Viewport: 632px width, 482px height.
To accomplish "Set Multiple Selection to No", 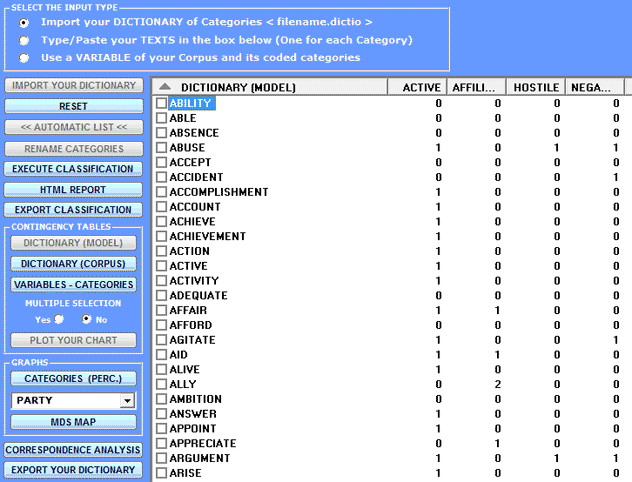I will pos(86,319).
